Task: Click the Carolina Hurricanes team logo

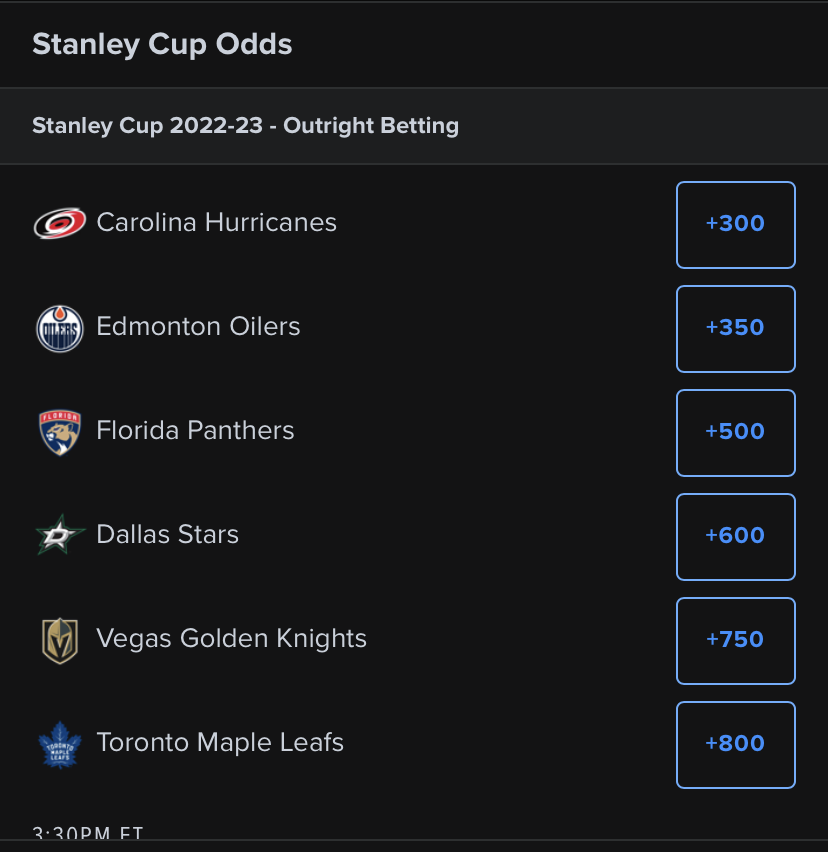Action: click(60, 223)
